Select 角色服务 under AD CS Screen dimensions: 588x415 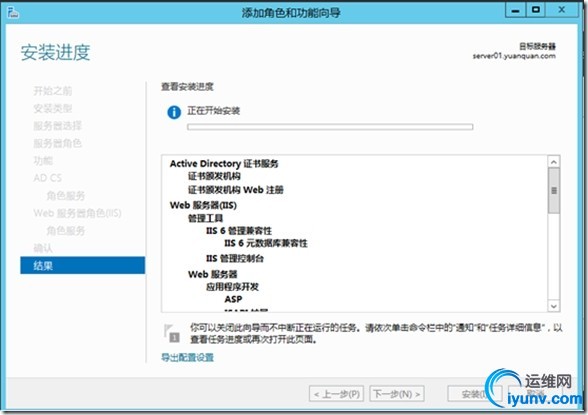point(66,196)
